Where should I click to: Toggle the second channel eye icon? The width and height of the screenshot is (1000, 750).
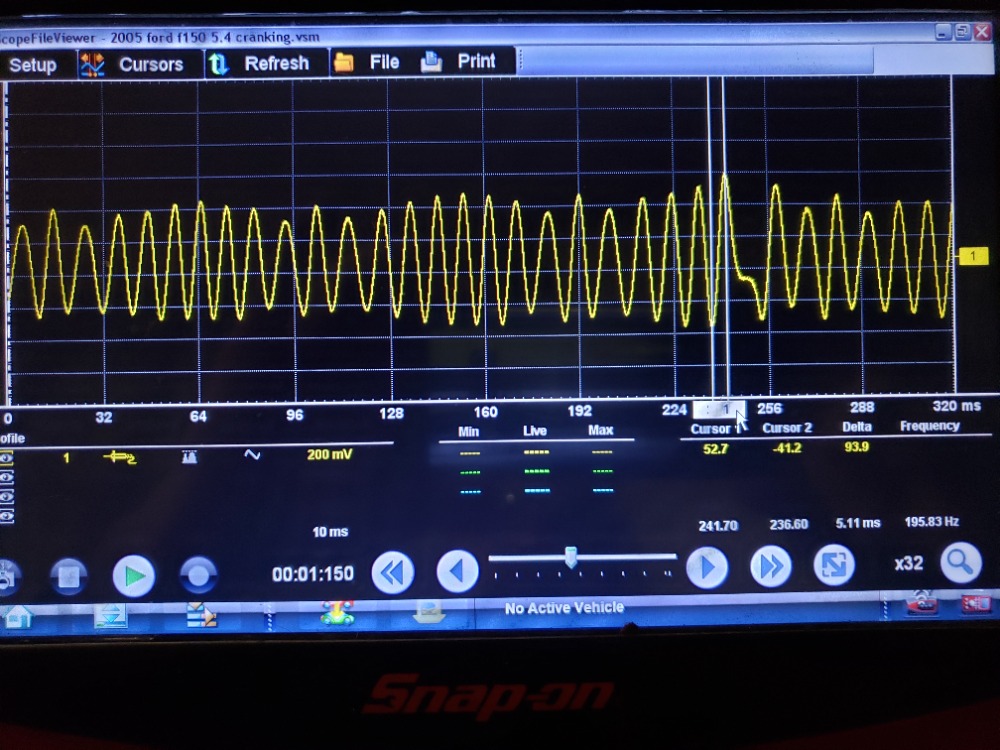tap(8, 478)
